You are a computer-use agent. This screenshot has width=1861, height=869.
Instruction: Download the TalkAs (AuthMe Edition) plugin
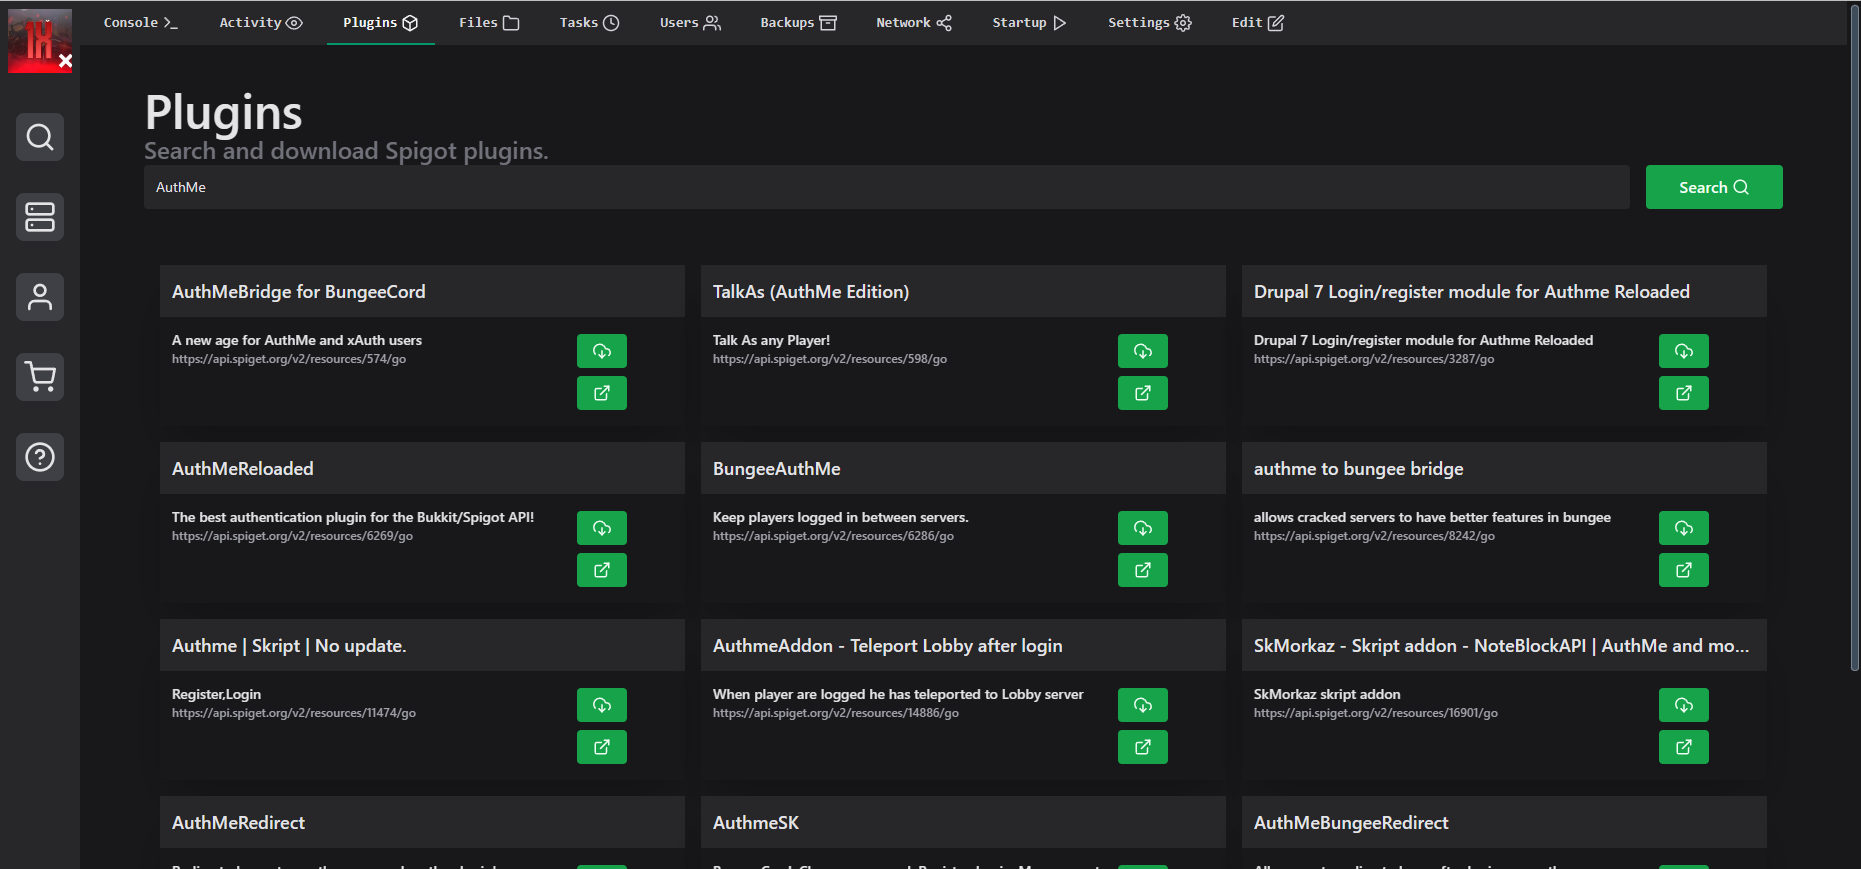1143,351
